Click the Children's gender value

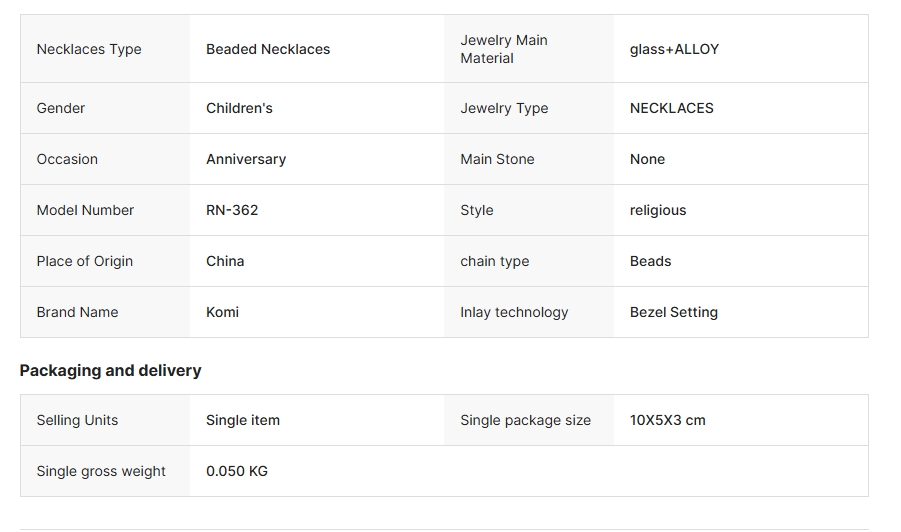(x=239, y=108)
